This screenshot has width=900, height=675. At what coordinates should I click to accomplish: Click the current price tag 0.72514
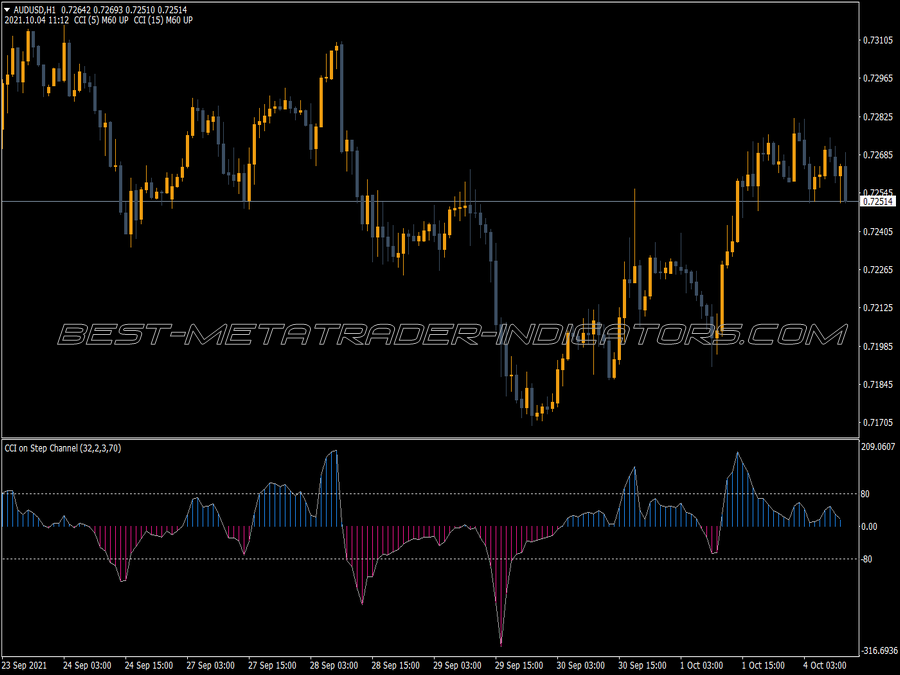[878, 201]
